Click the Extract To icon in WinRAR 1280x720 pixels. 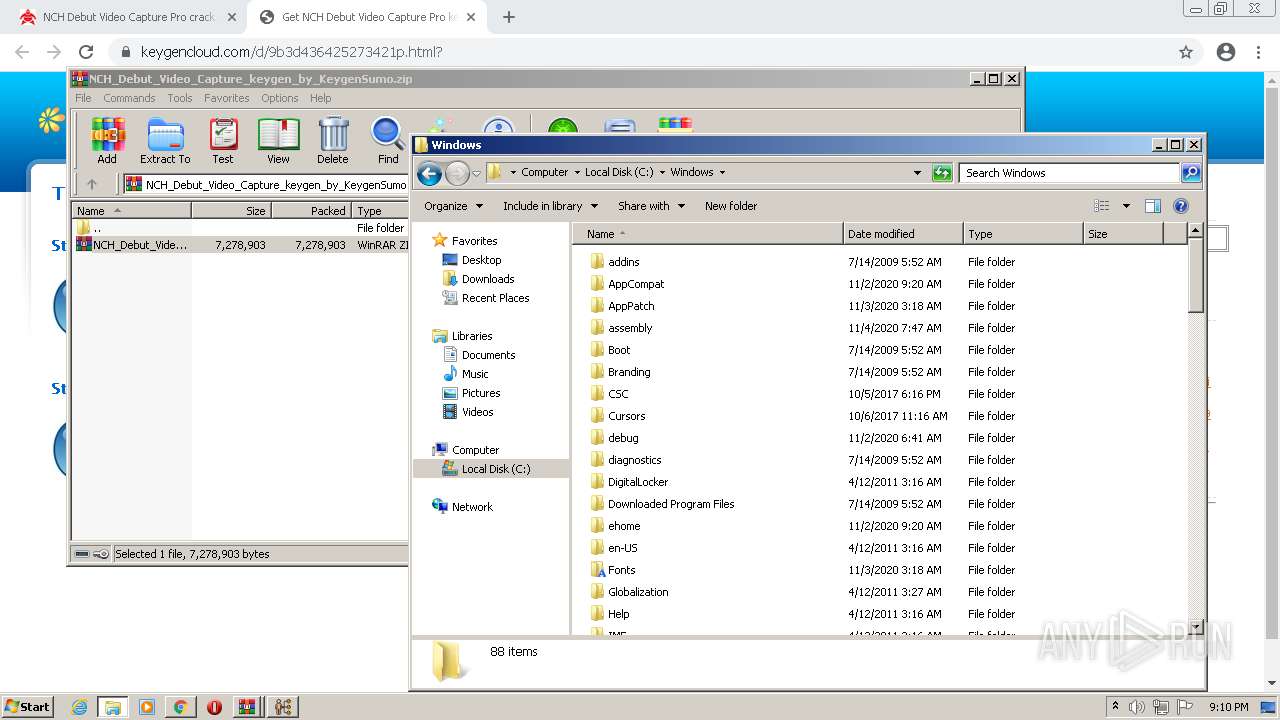[x=165, y=140]
